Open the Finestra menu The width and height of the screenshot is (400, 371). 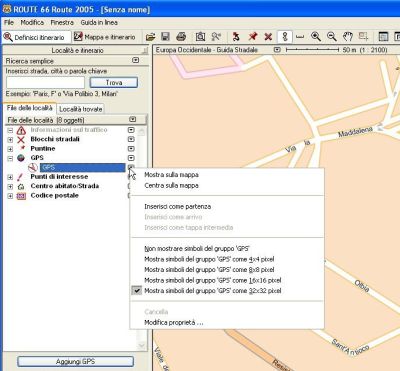pos(62,22)
